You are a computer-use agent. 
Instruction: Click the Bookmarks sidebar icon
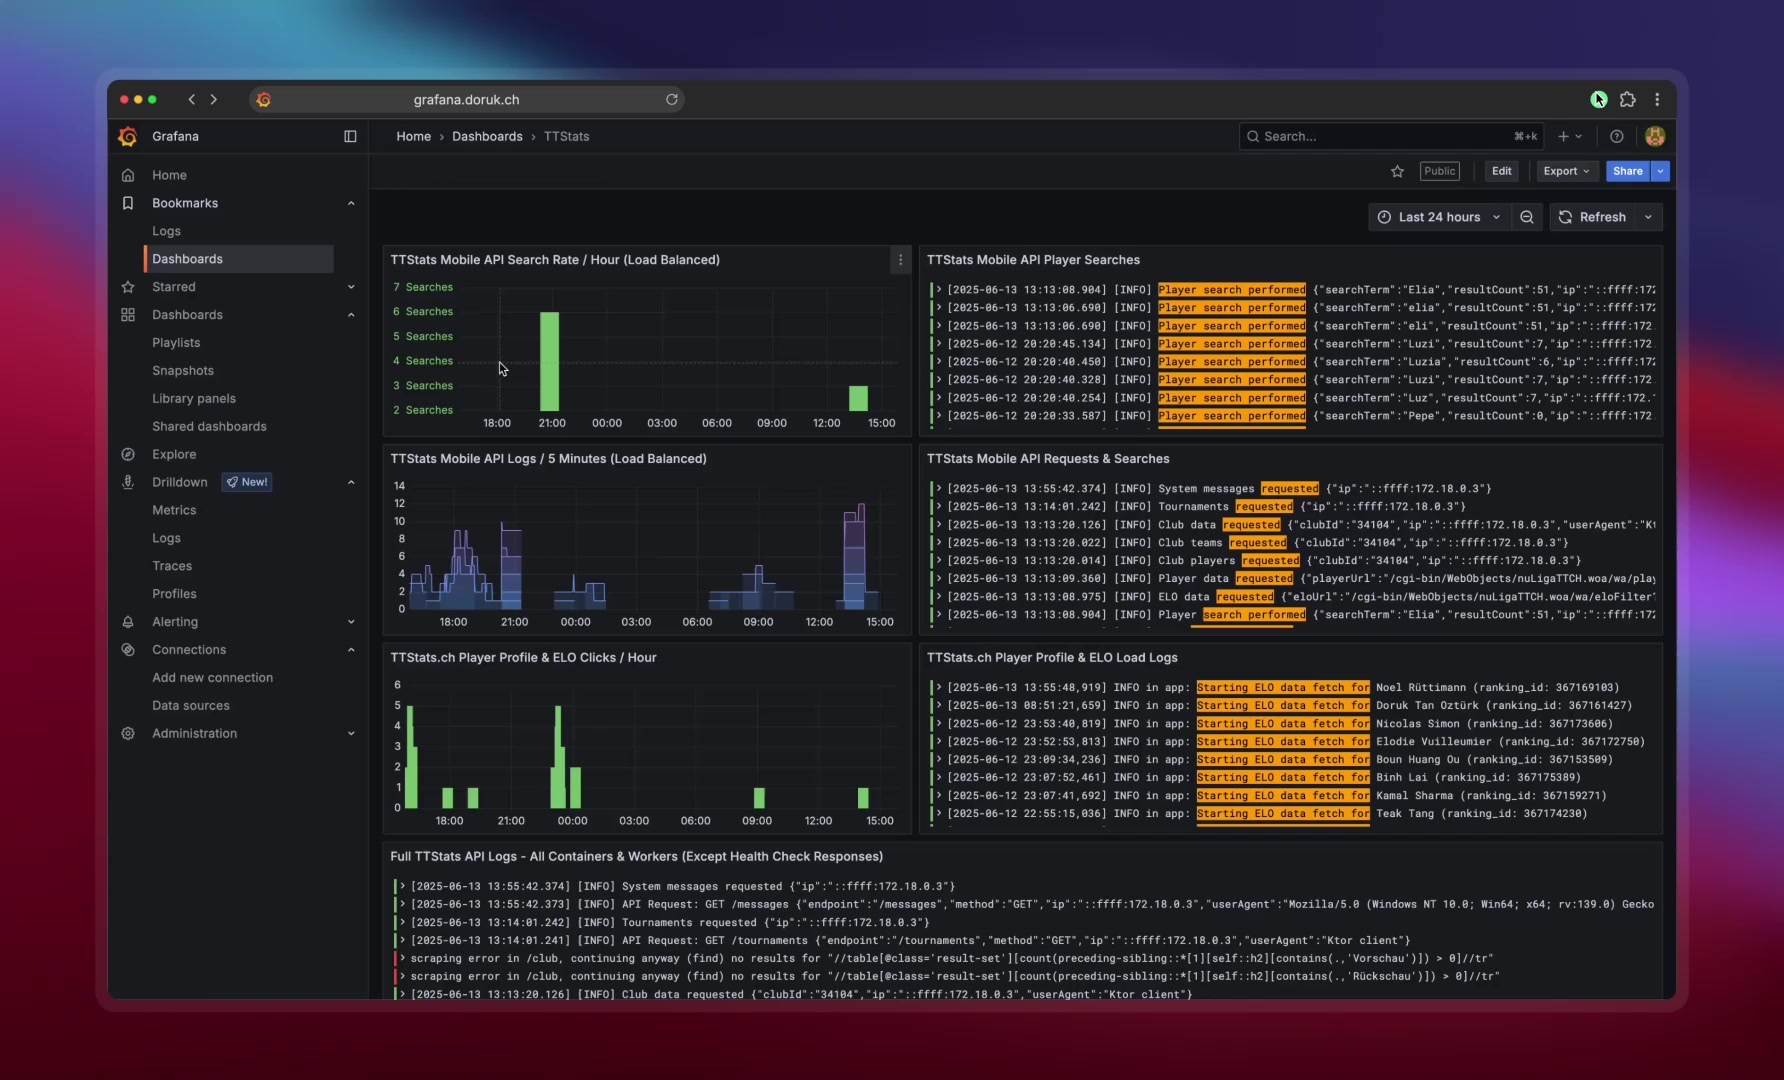click(128, 203)
